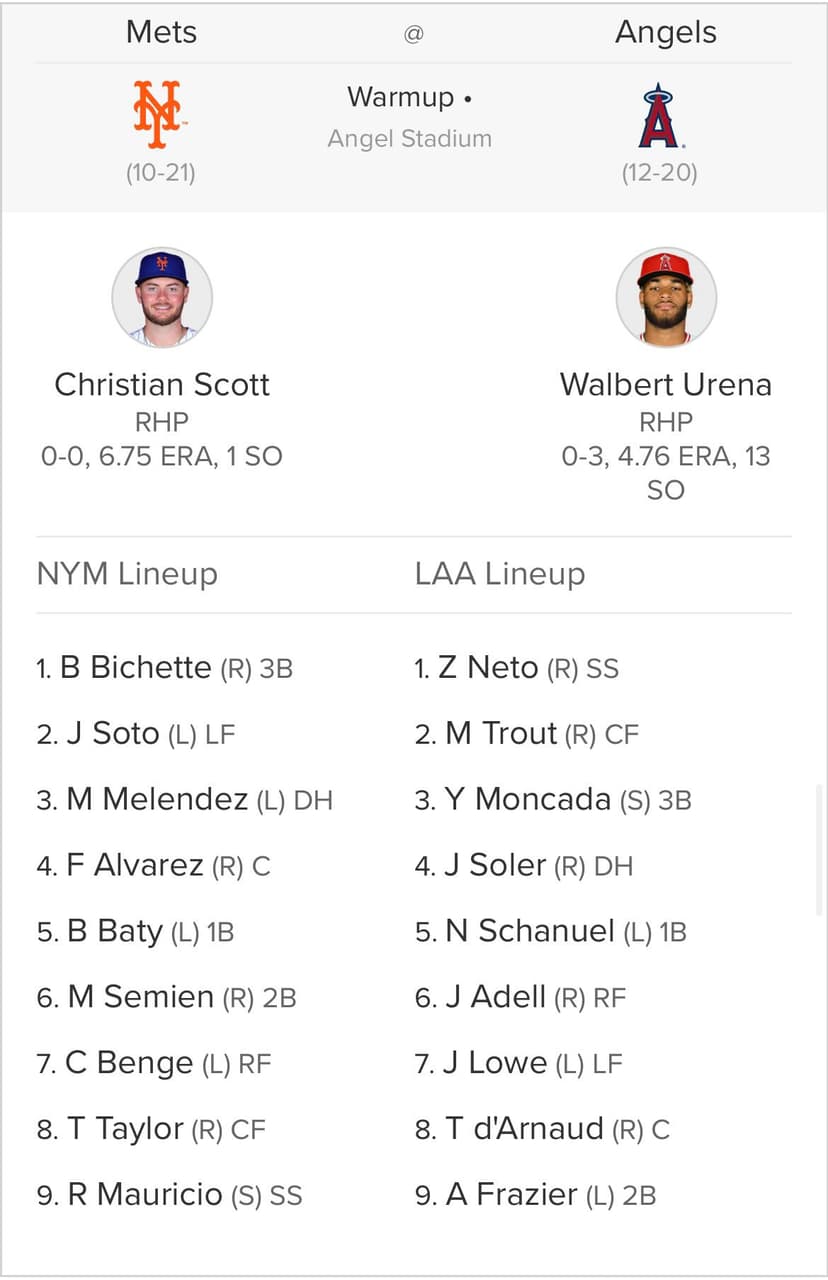Image resolution: width=828 pixels, height=1280 pixels.
Task: Select Y Moncada third base entry
Action: pyautogui.click(x=553, y=800)
